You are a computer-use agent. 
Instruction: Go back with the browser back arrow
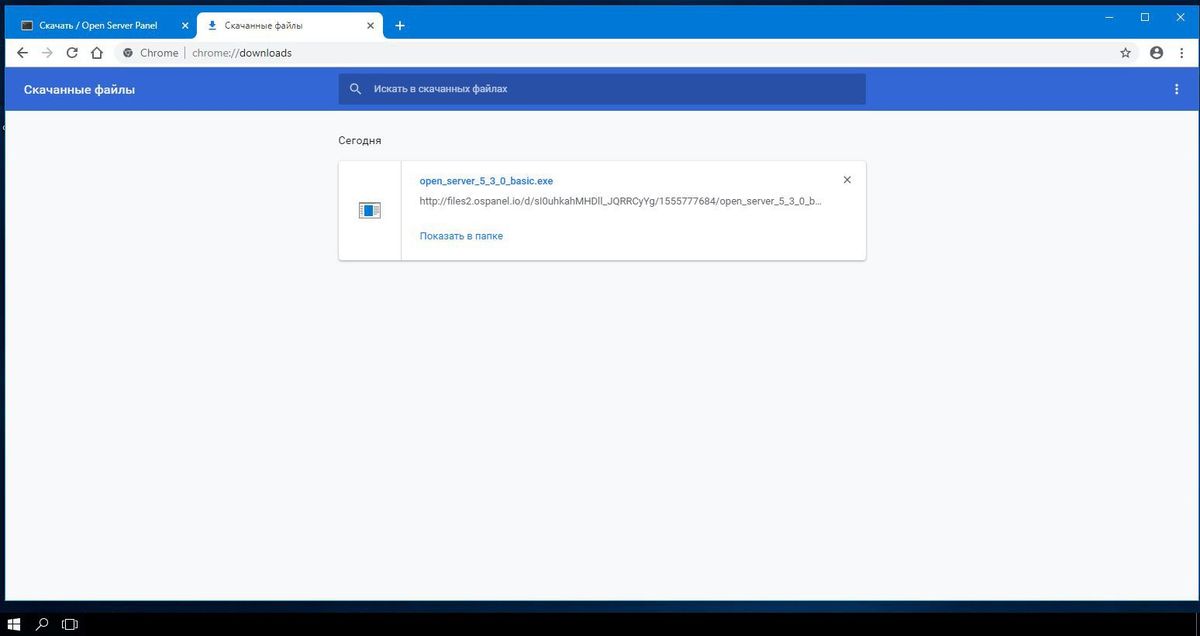(23, 53)
